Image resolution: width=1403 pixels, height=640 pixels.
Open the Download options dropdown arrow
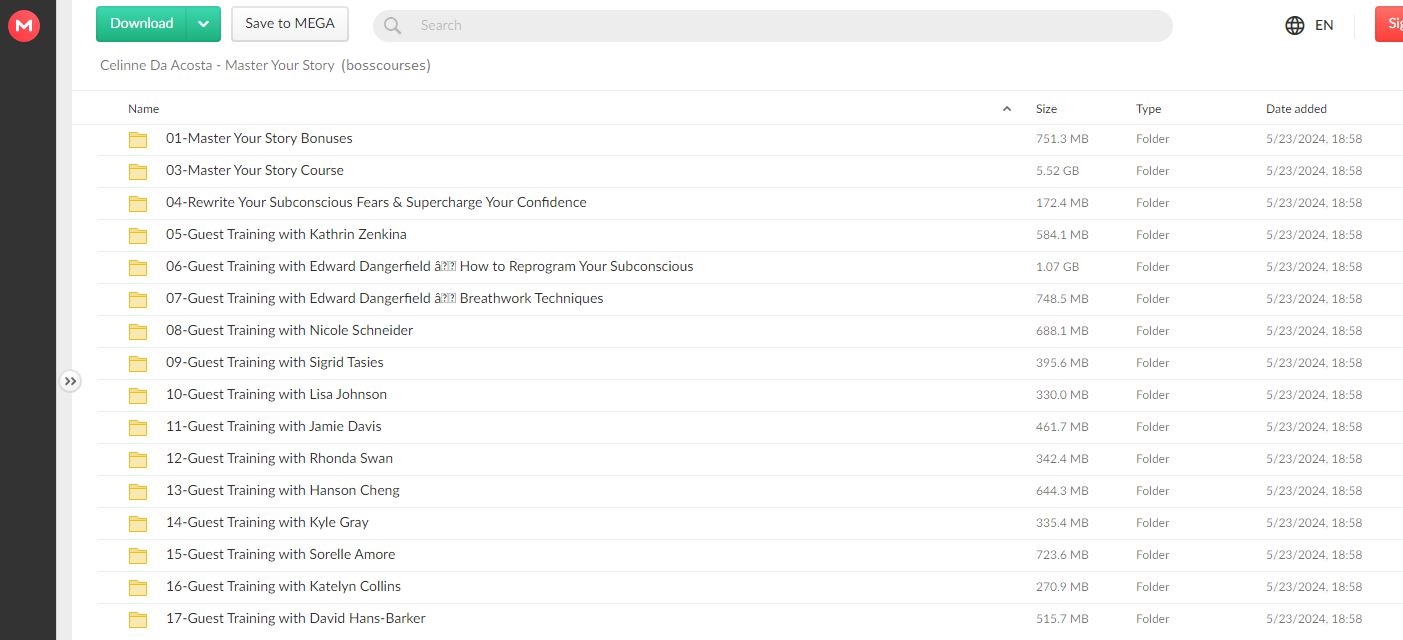tap(204, 24)
